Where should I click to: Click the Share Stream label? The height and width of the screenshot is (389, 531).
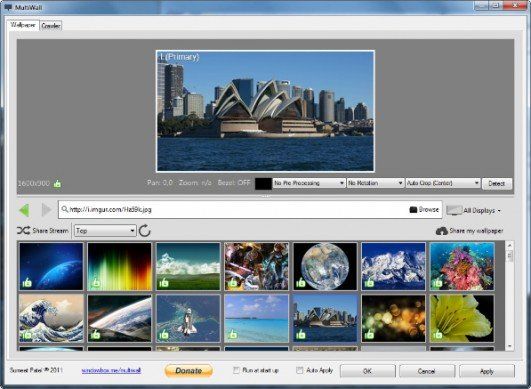click(x=50, y=231)
